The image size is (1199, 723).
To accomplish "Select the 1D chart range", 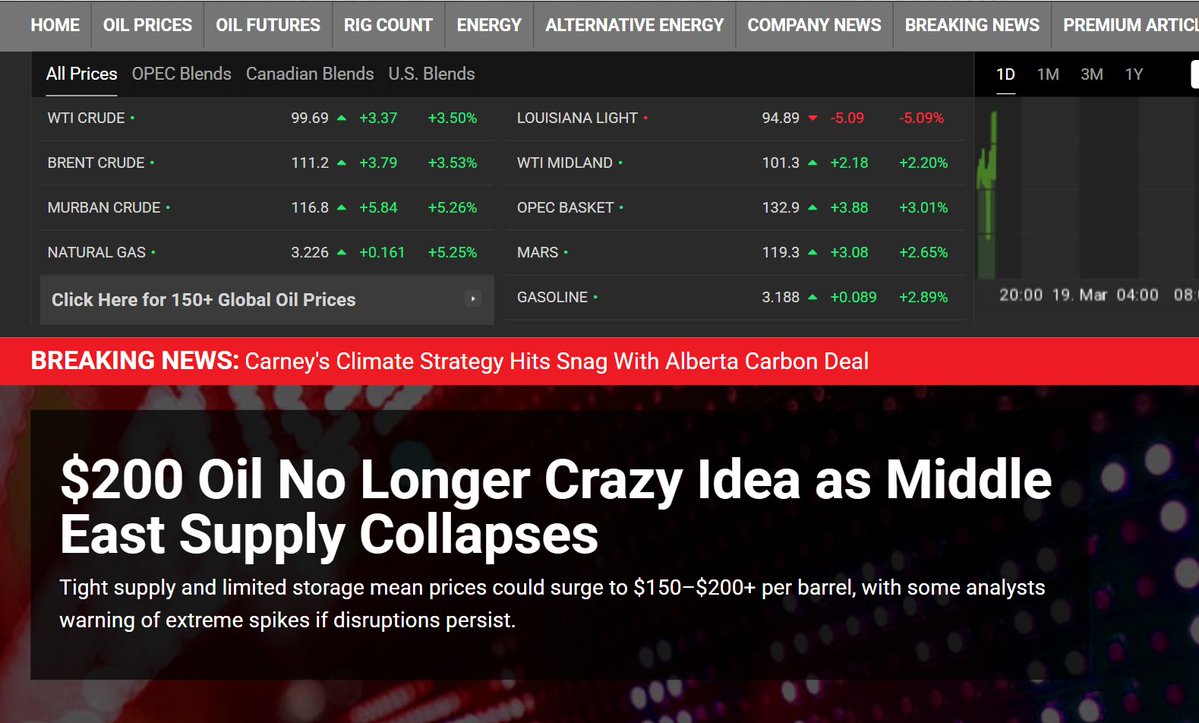I will pos(1006,75).
